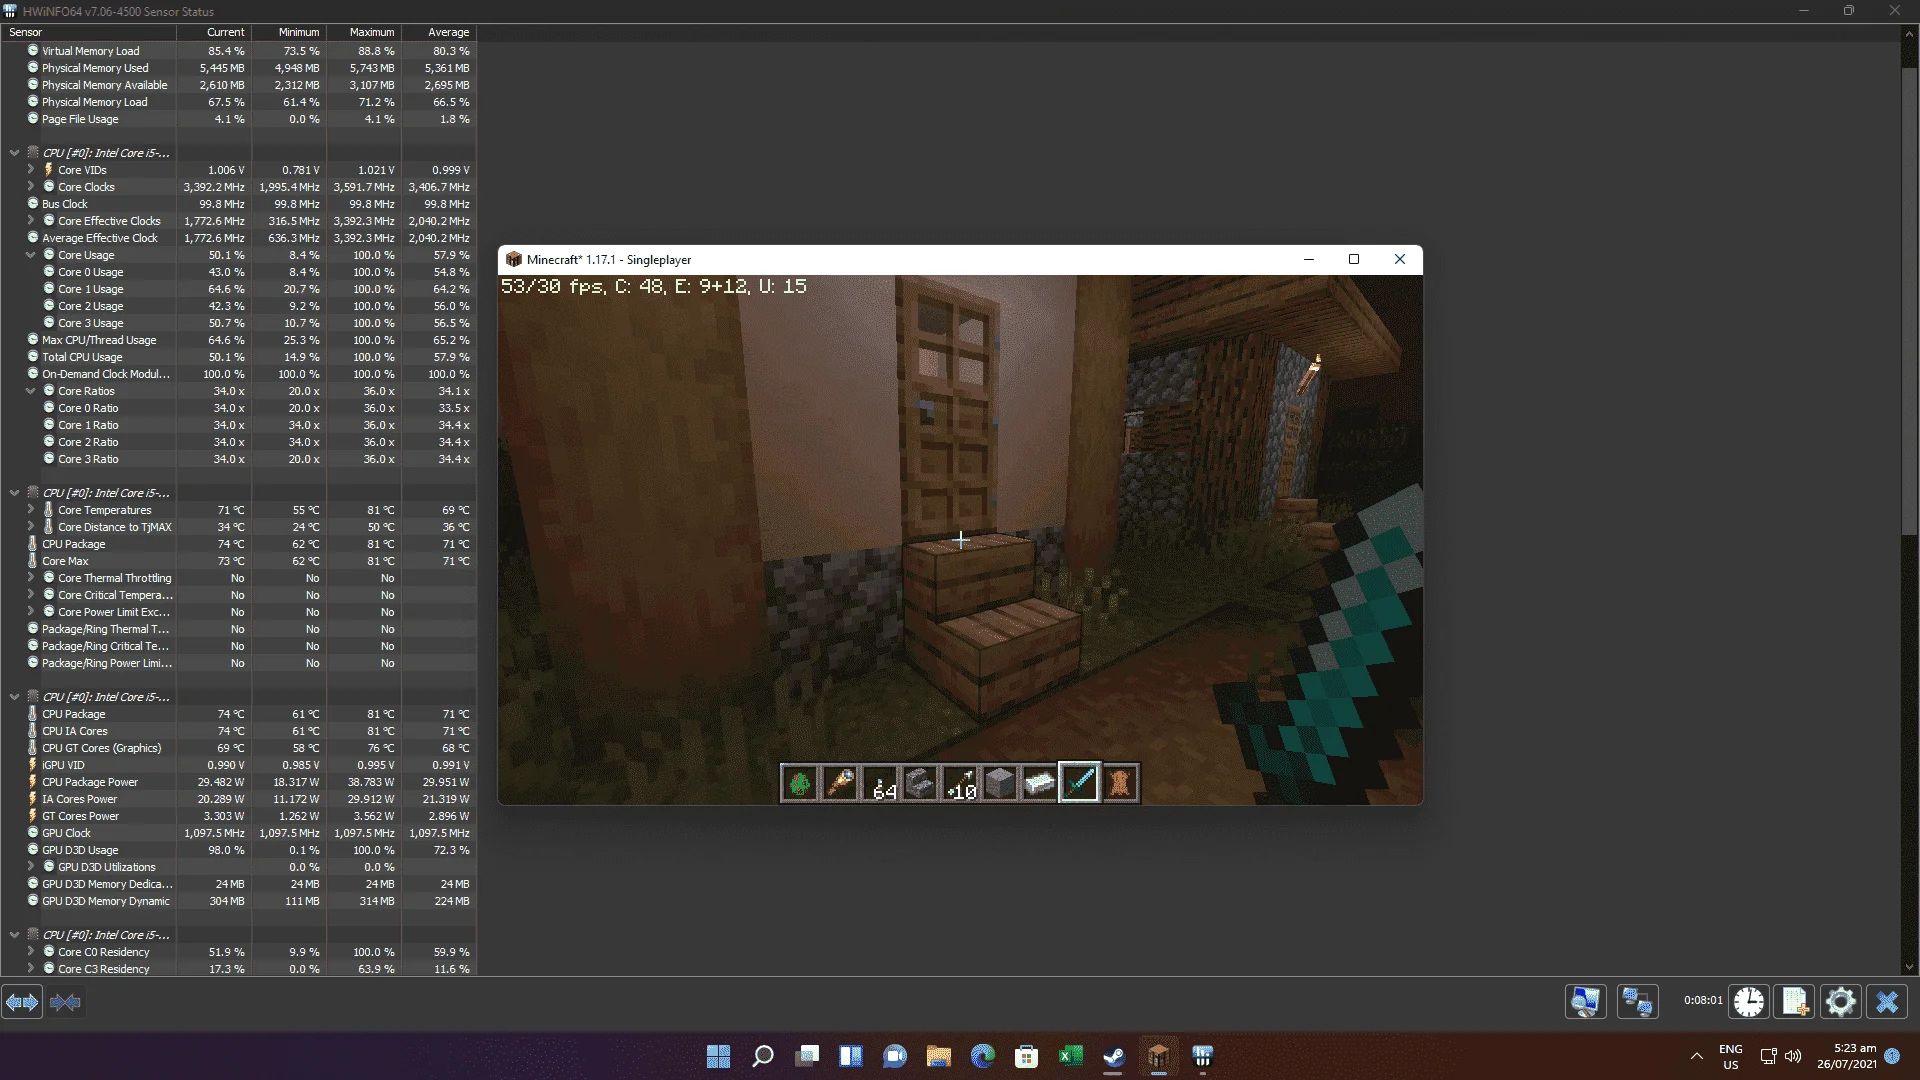Image resolution: width=1920 pixels, height=1080 pixels.
Task: Open the HWiNFO sensor summary monitor icon
Action: pos(1586,1001)
